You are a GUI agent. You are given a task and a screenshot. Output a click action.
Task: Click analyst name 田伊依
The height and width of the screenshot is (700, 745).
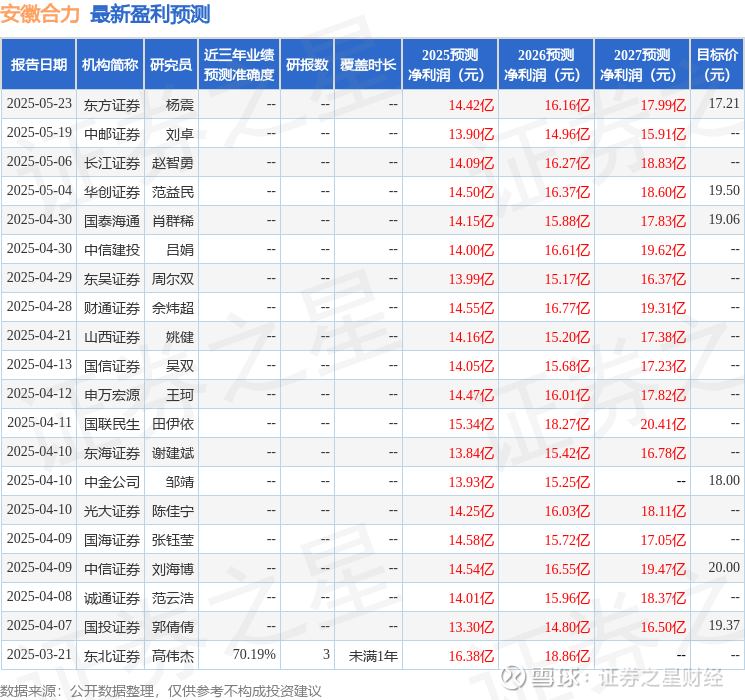[172, 424]
